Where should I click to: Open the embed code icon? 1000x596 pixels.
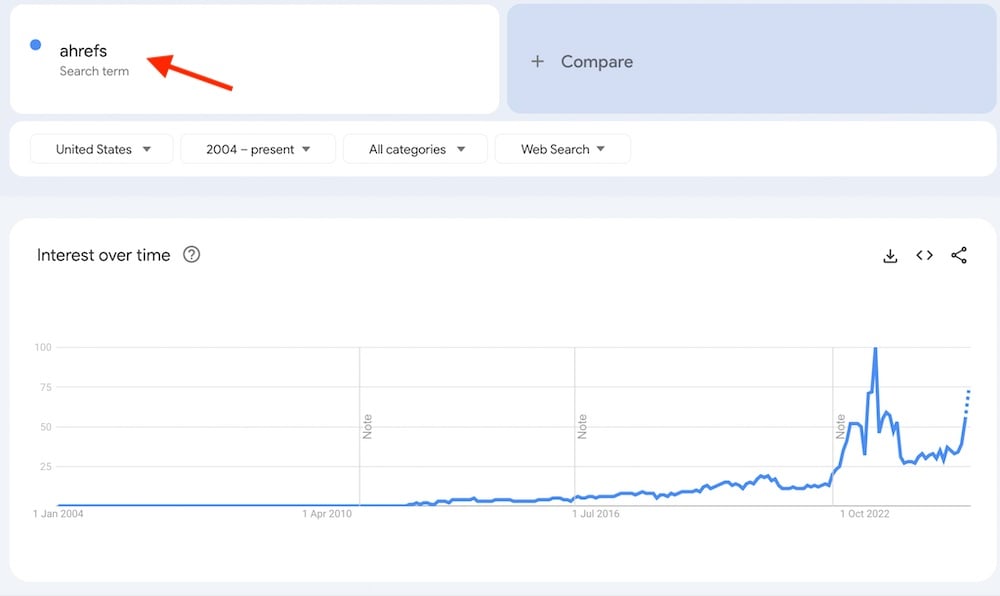pyautogui.click(x=924, y=255)
